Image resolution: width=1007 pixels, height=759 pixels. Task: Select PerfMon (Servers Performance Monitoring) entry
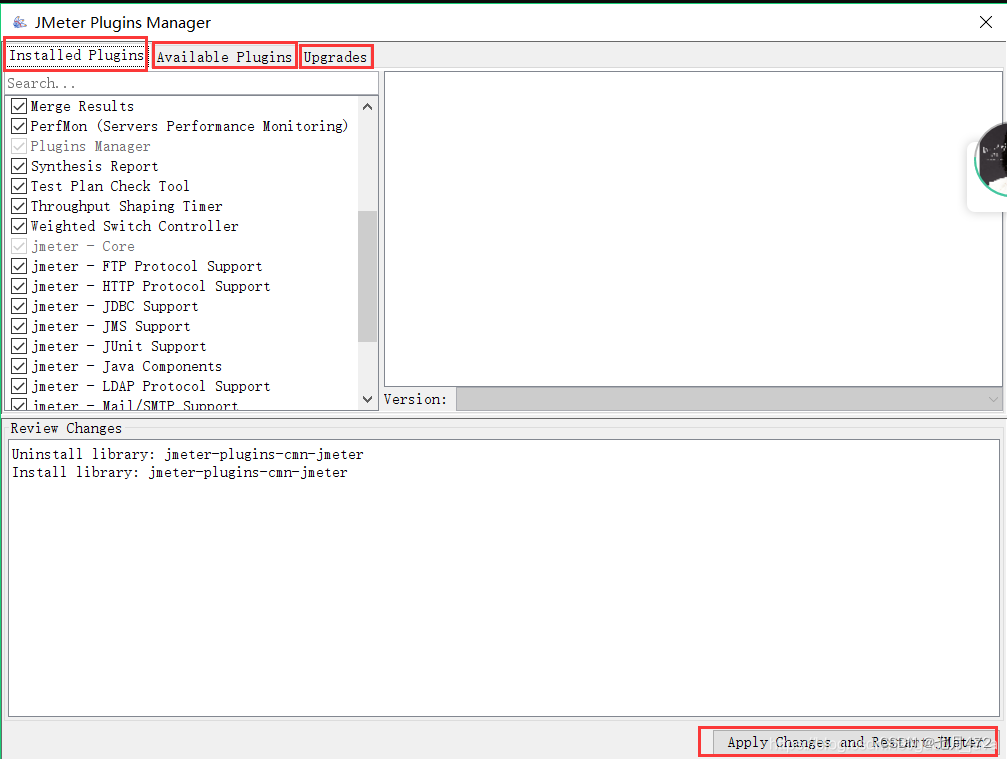[189, 126]
